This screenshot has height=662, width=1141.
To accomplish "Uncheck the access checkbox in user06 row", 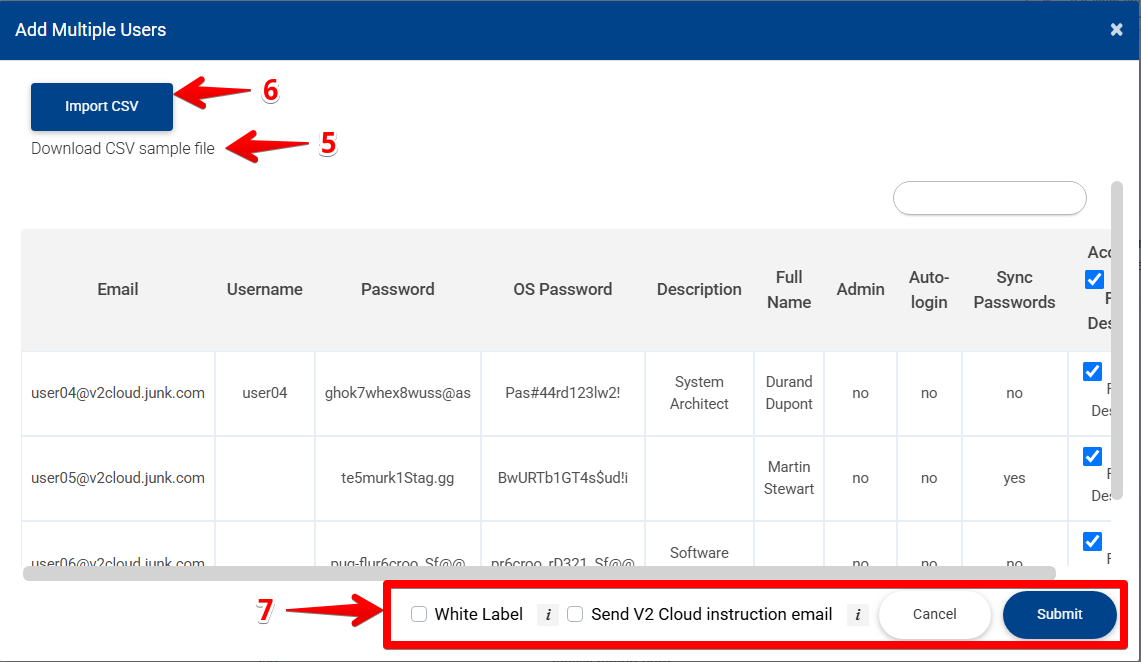I will (x=1092, y=541).
